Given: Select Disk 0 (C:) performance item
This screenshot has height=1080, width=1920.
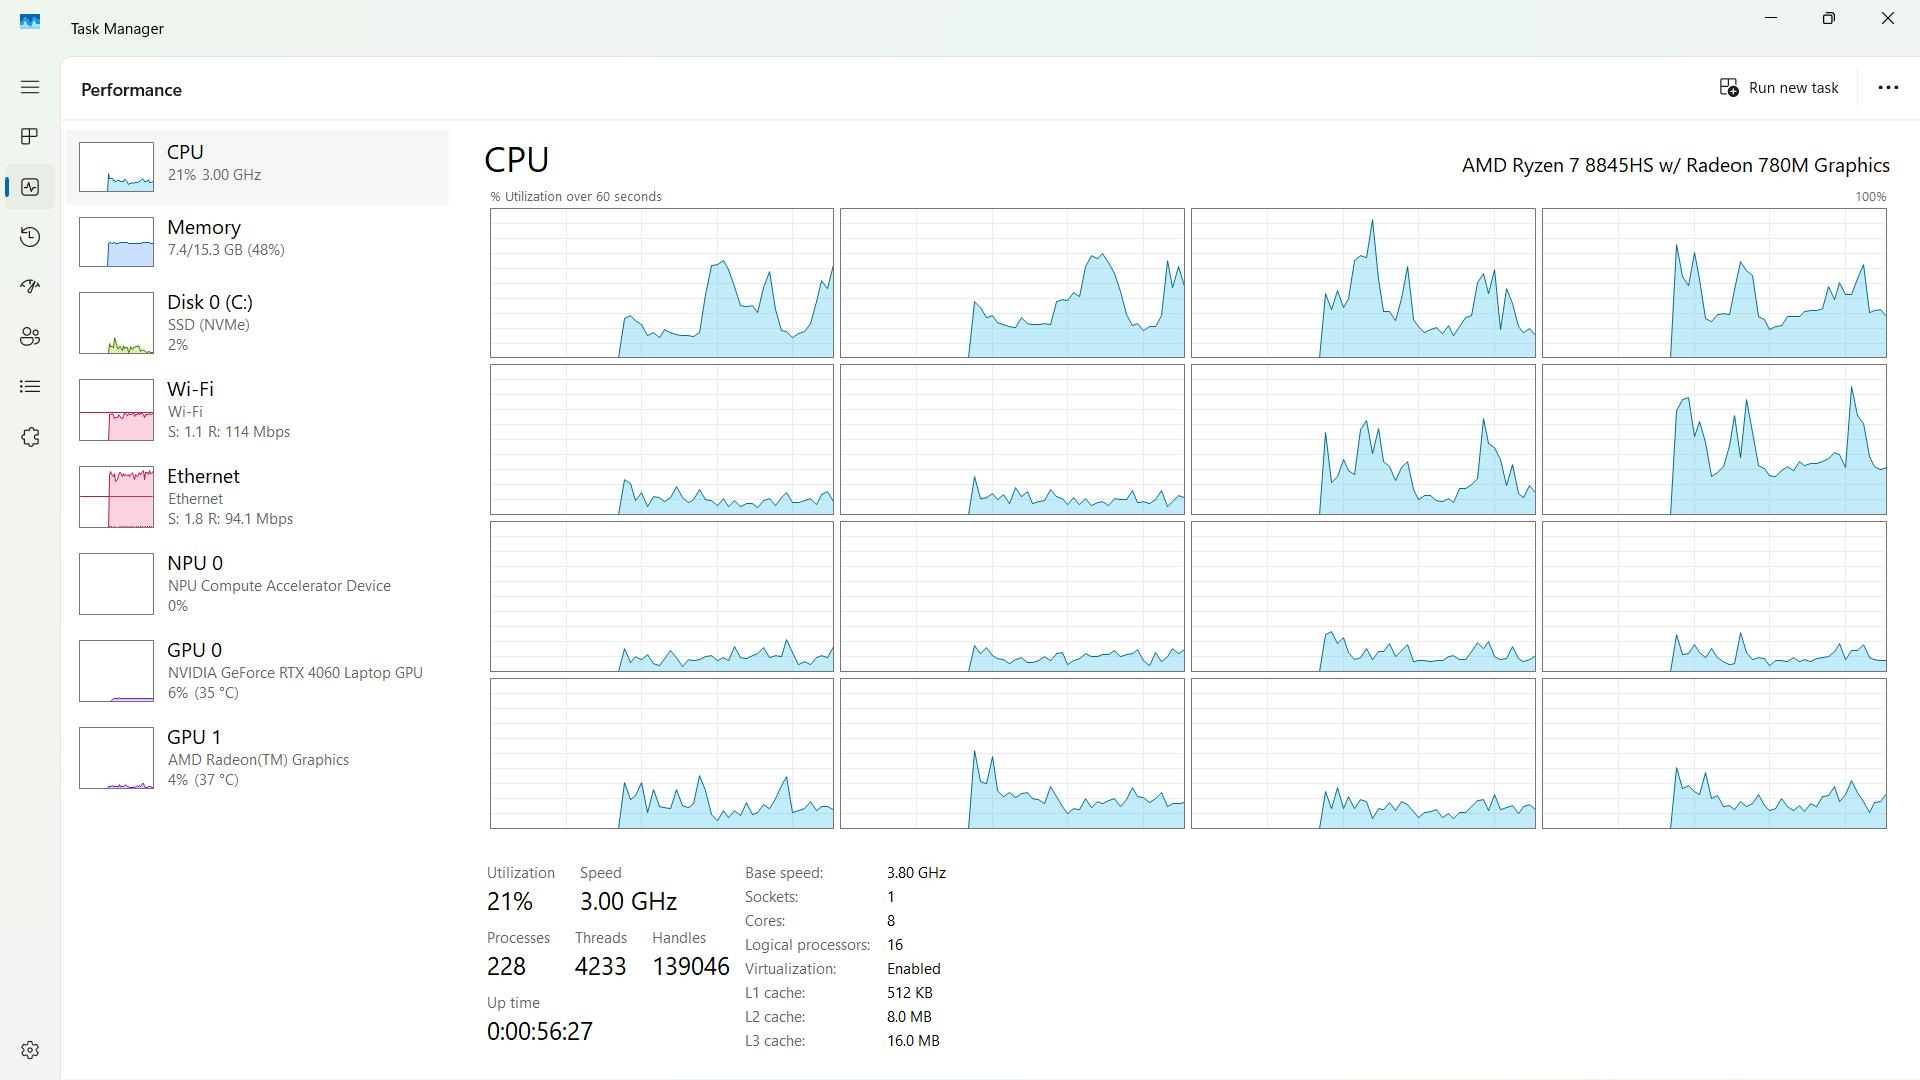Looking at the screenshot, I should [x=258, y=322].
